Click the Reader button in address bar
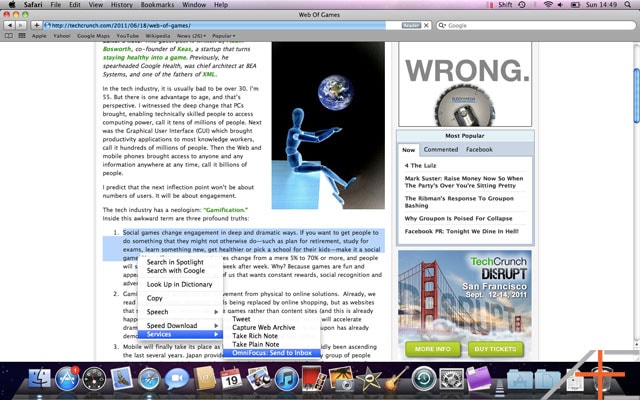 coord(411,25)
